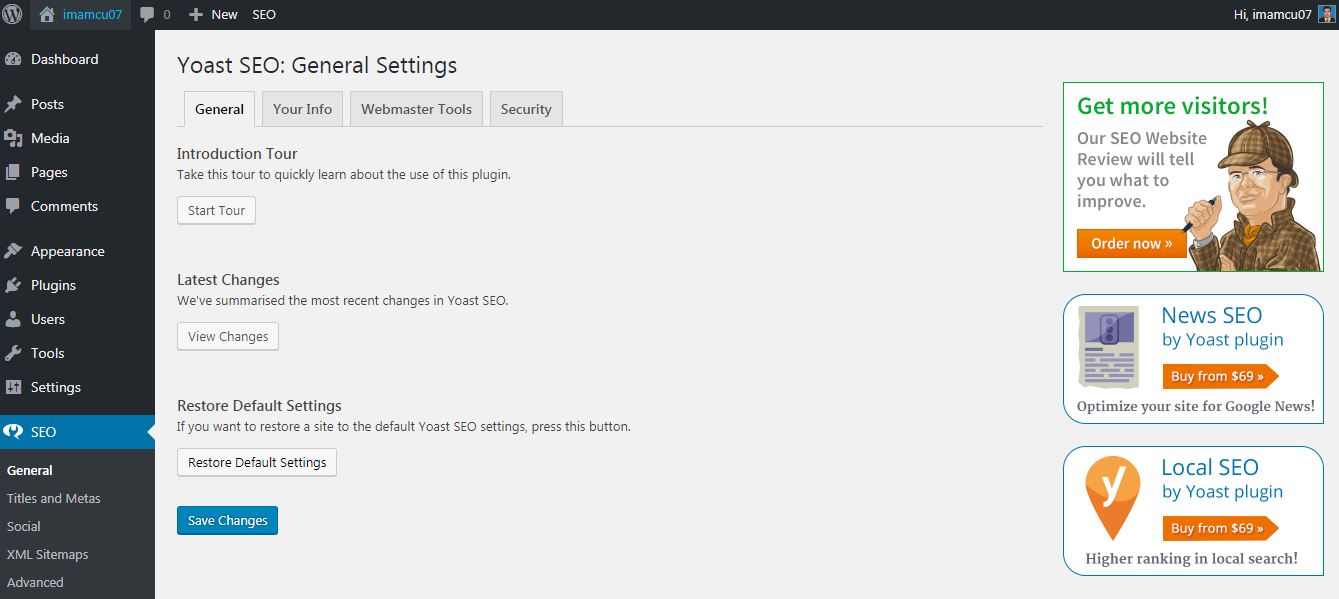This screenshot has height=599, width=1339.
Task: Visit the imamcu07 site via home icon
Action: (47, 14)
